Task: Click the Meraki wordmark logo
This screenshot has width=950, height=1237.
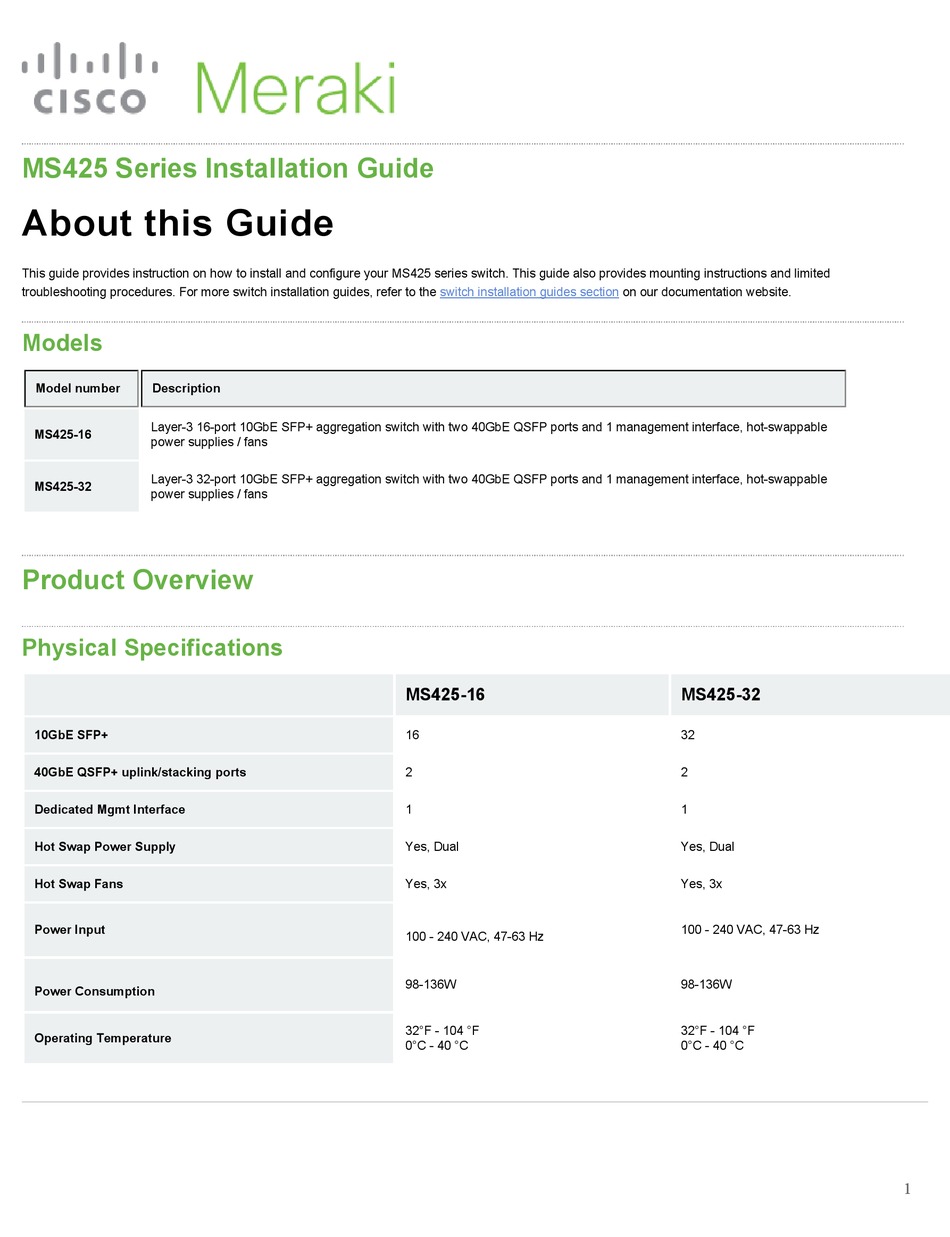Action: (x=296, y=88)
